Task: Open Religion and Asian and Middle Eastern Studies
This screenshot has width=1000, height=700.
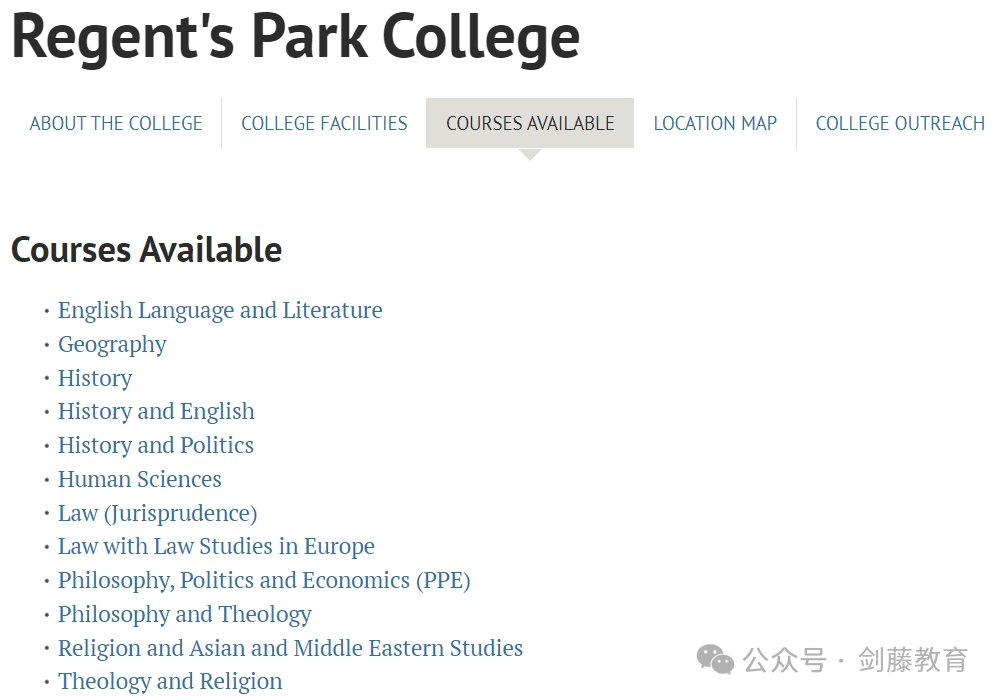Action: 290,648
